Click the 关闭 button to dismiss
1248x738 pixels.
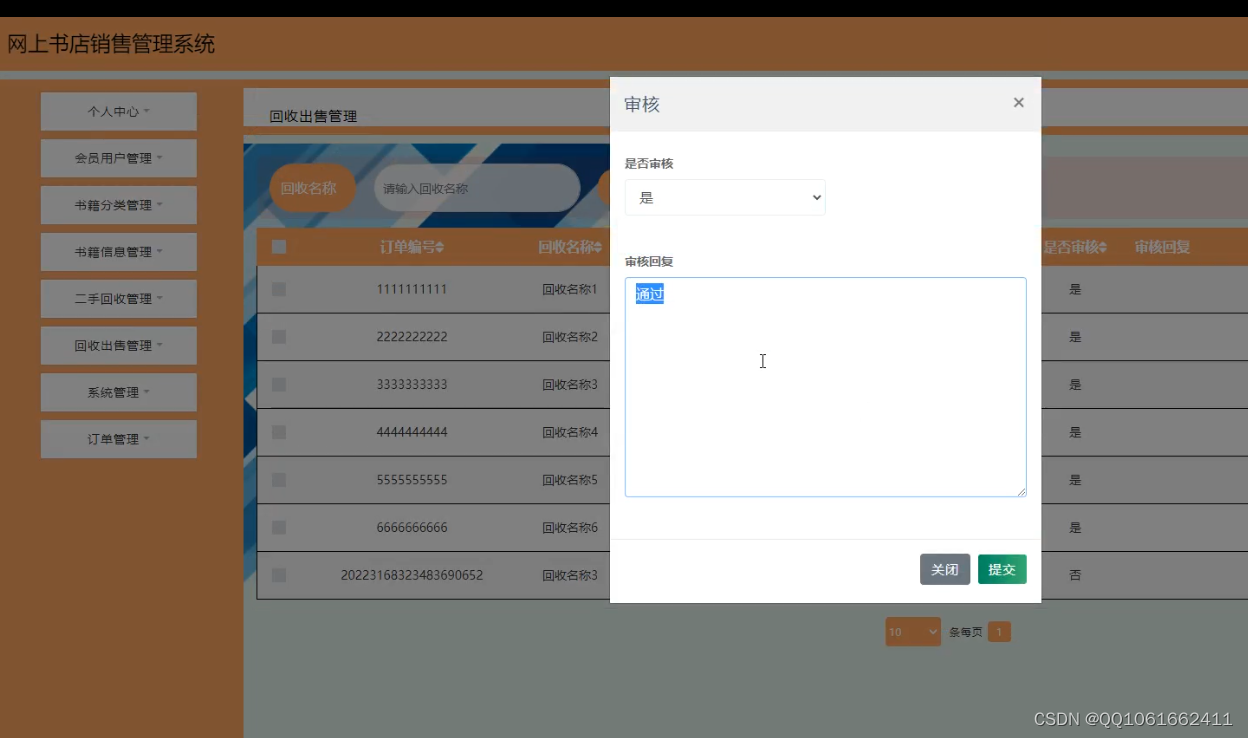944,569
